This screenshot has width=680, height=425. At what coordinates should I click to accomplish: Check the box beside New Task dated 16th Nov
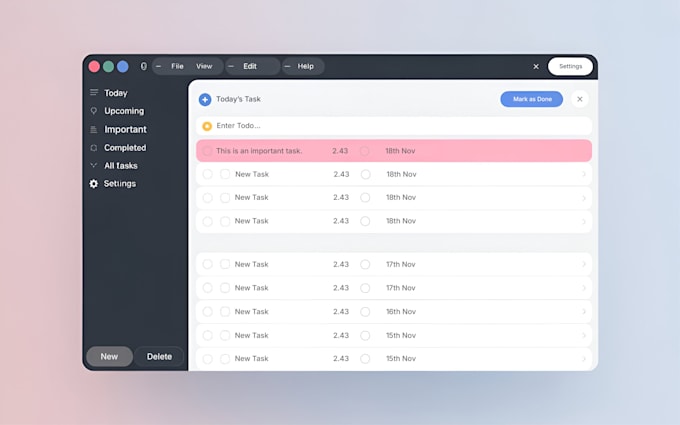click(x=225, y=311)
